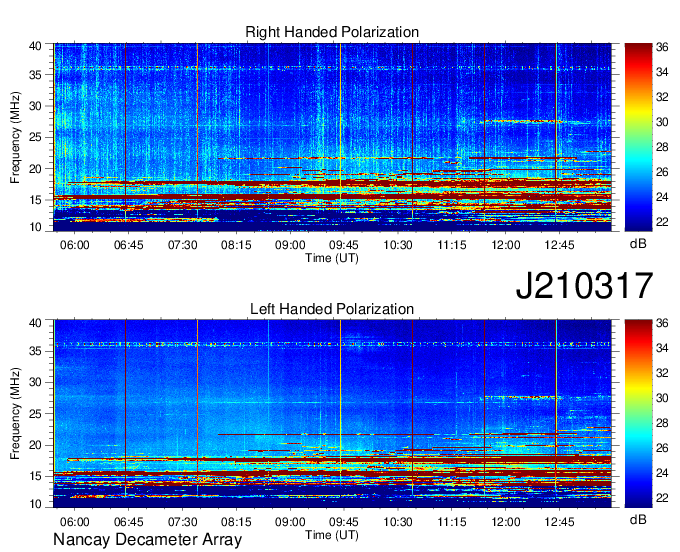Click 08:15 time tick of Right Handed plot
Image resolution: width=680 pixels, height=552 pixels.
236,245
